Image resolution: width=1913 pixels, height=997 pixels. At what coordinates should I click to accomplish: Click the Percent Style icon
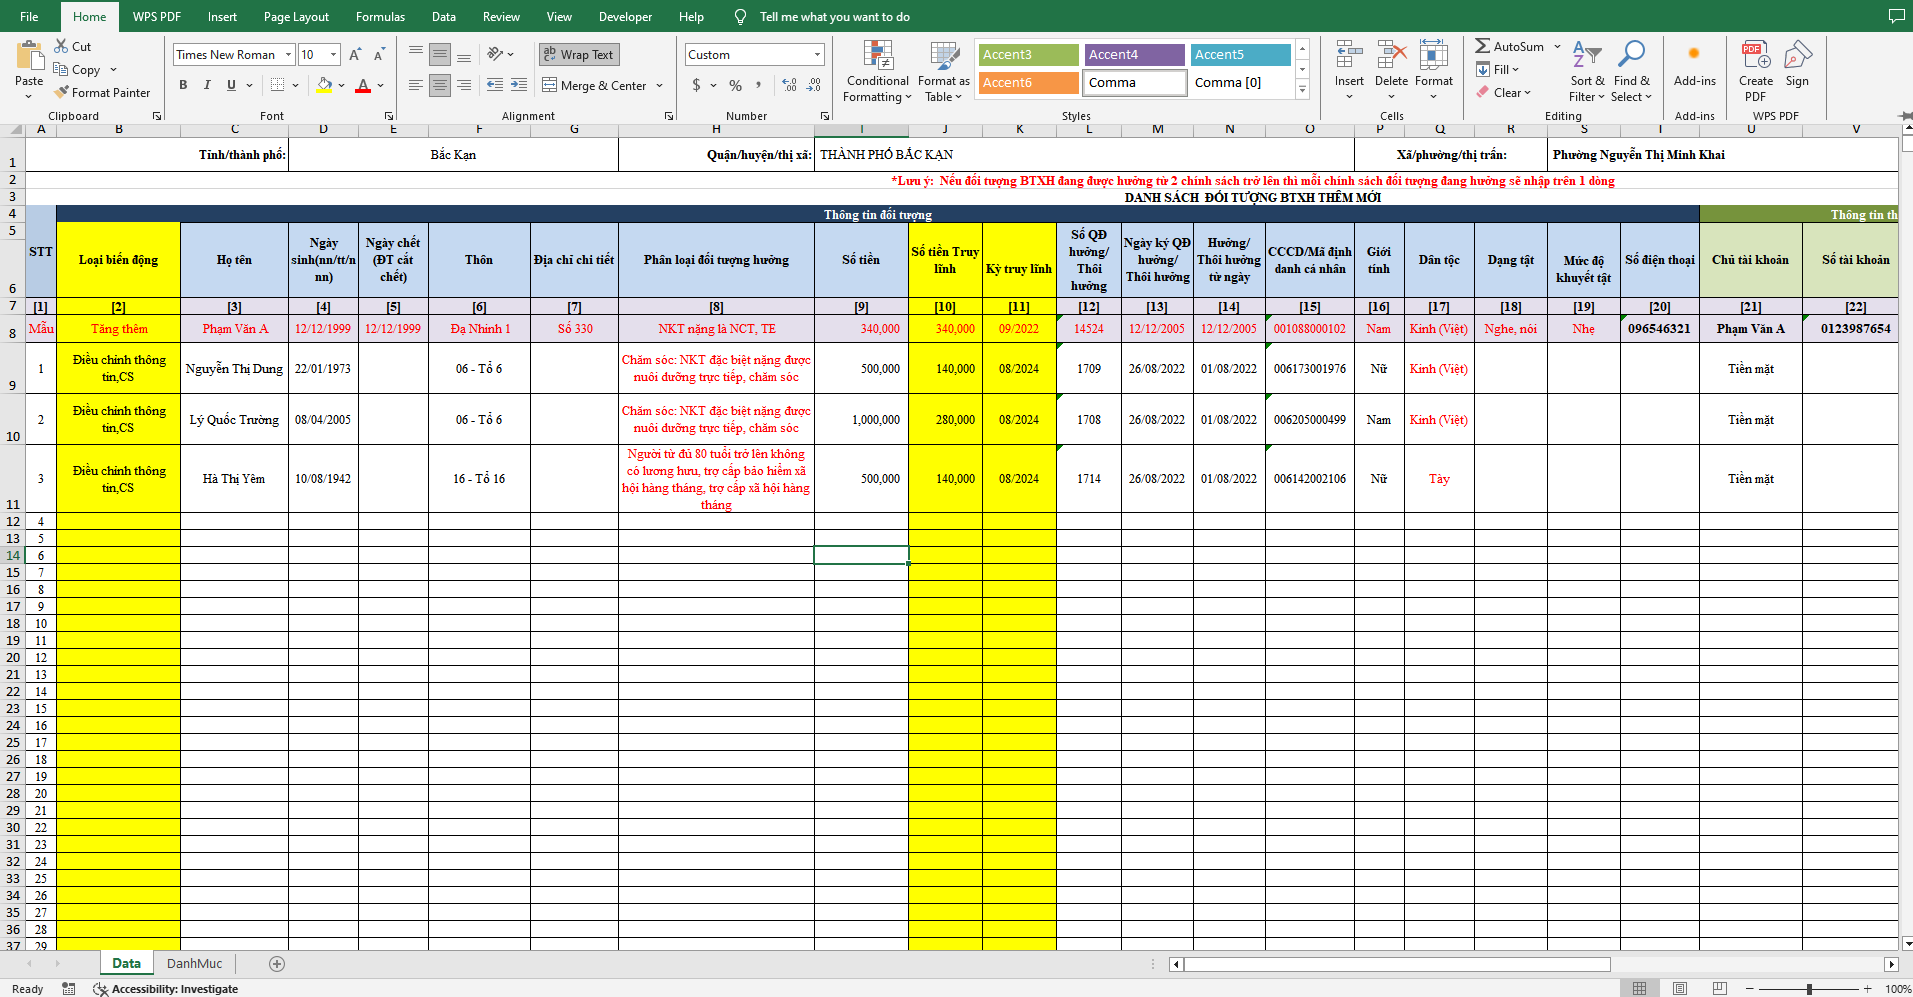point(735,85)
